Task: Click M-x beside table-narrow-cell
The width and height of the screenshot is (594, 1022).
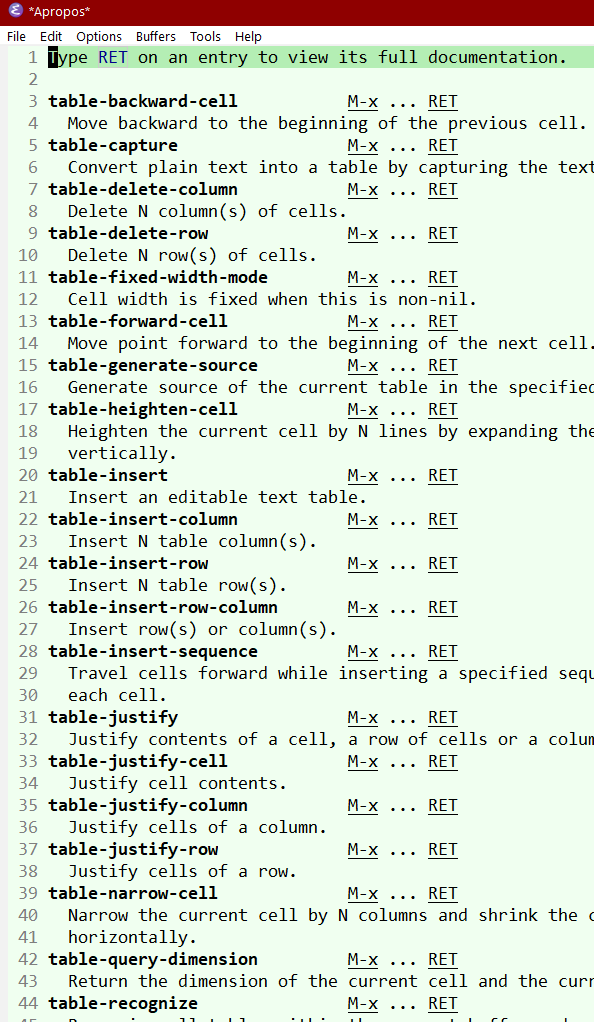Action: [x=362, y=893]
